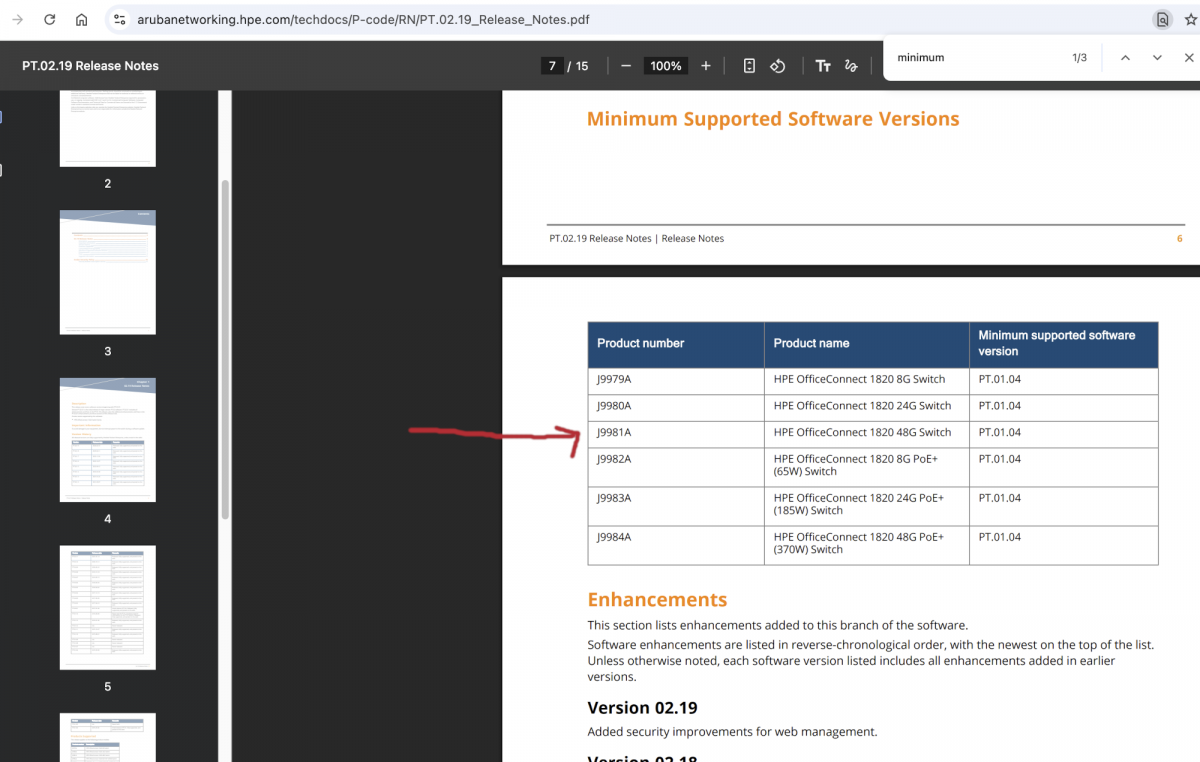View site information for arubanetworking.hpe.com

coord(119,20)
